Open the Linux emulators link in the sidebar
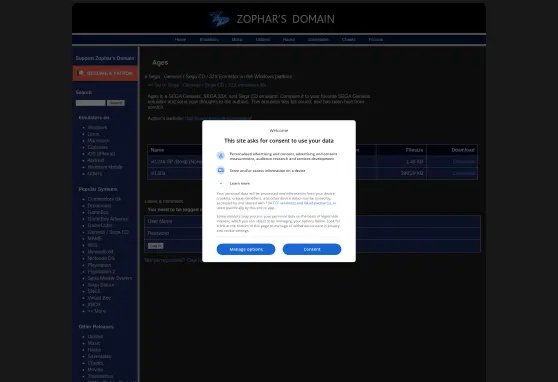This screenshot has height=382, width=558. 94,134
